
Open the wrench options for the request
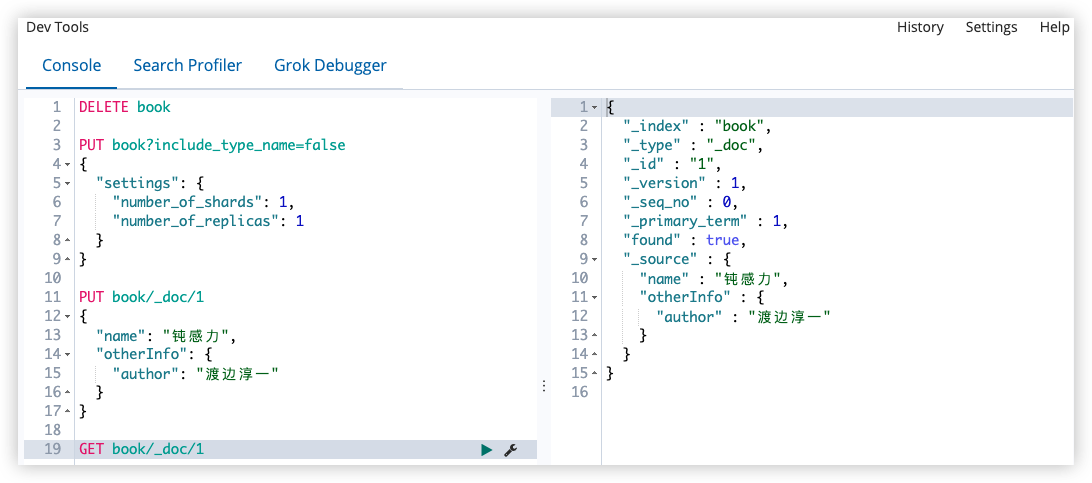pos(510,450)
